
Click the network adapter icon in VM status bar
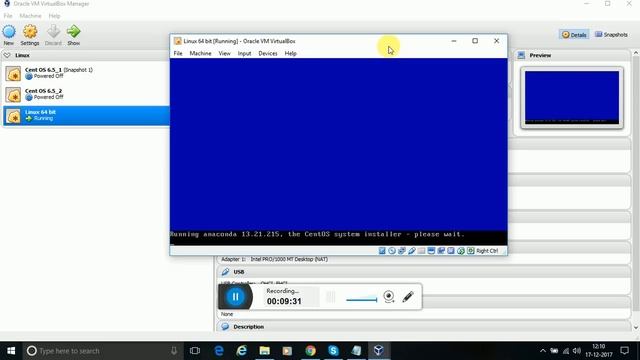coord(402,251)
